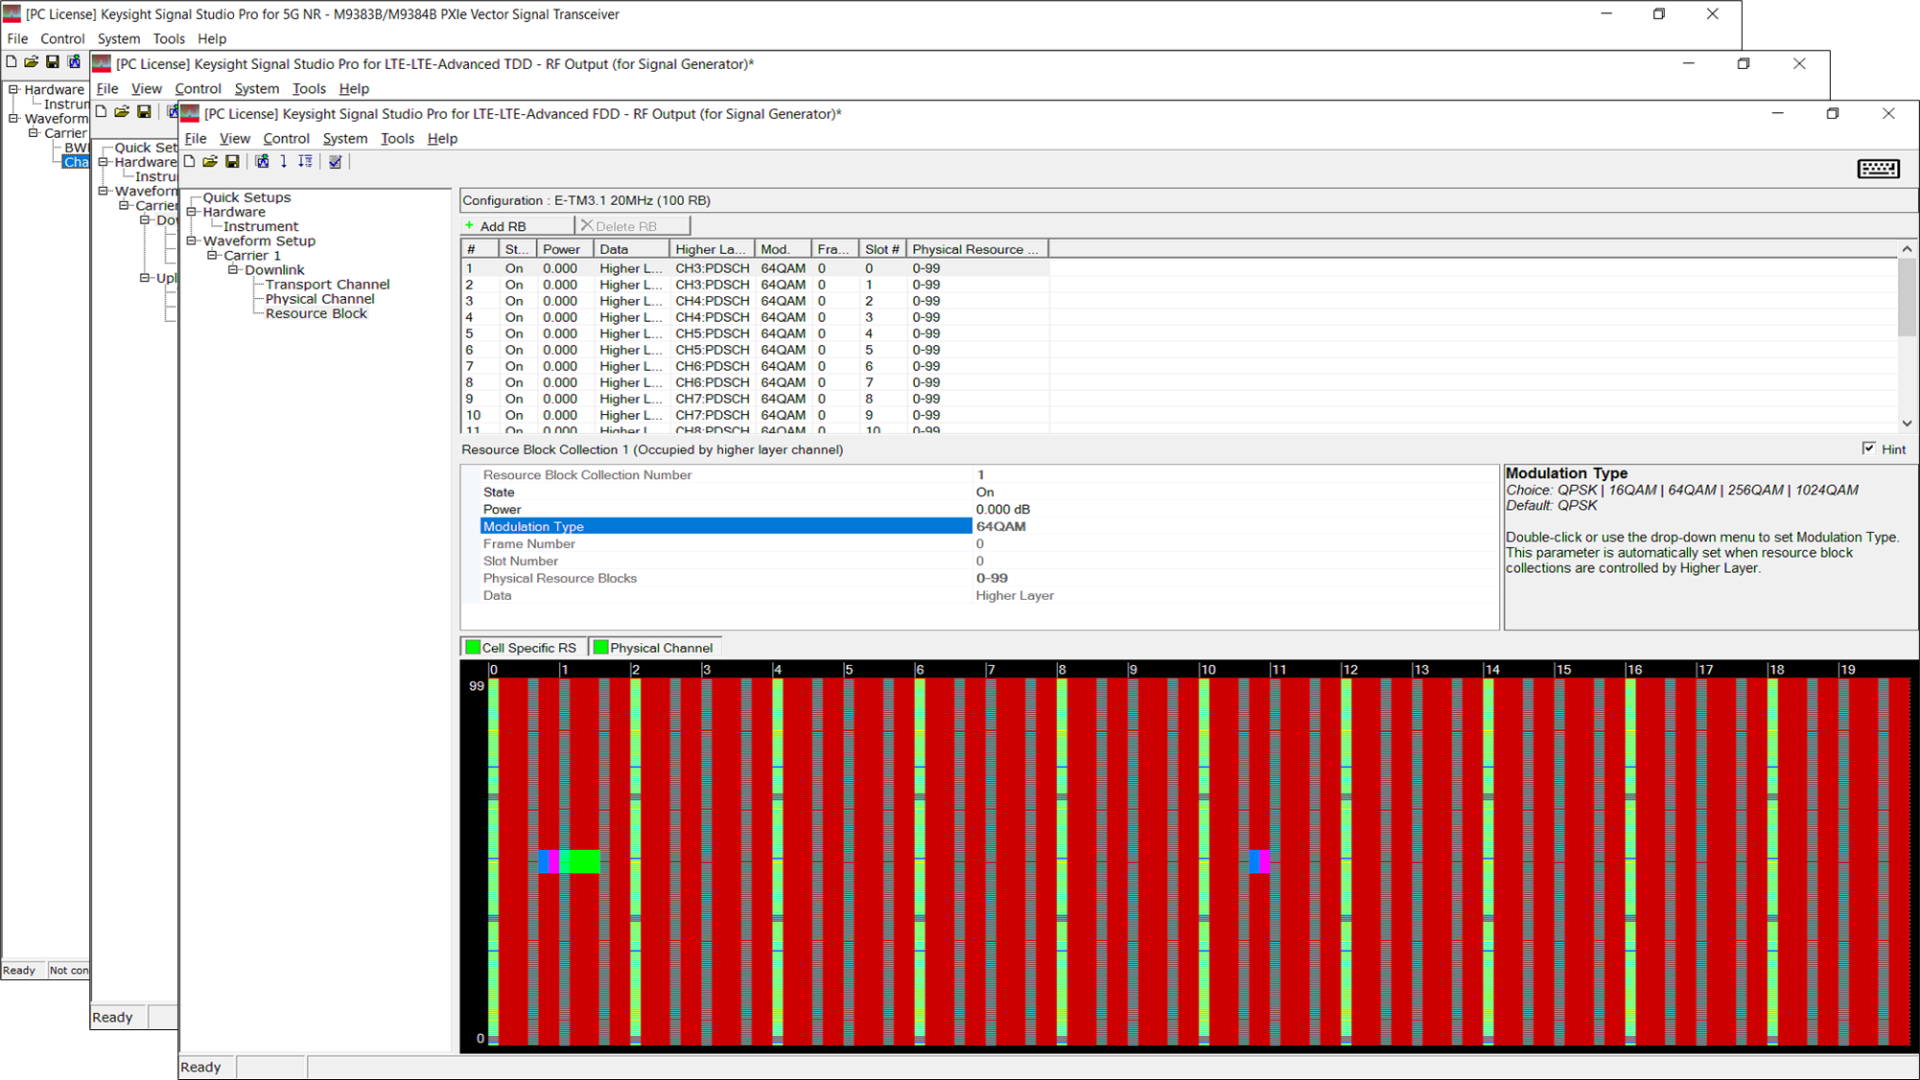
Task: Select the Transport Channel tree item
Action: pyautogui.click(x=327, y=284)
